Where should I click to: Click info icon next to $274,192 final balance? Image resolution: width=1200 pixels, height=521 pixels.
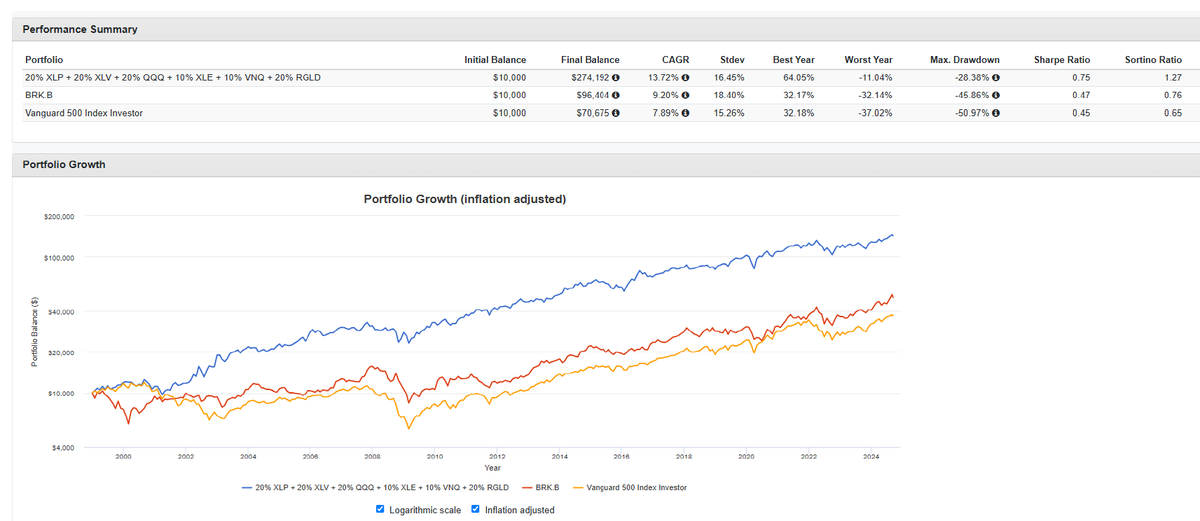pos(615,78)
